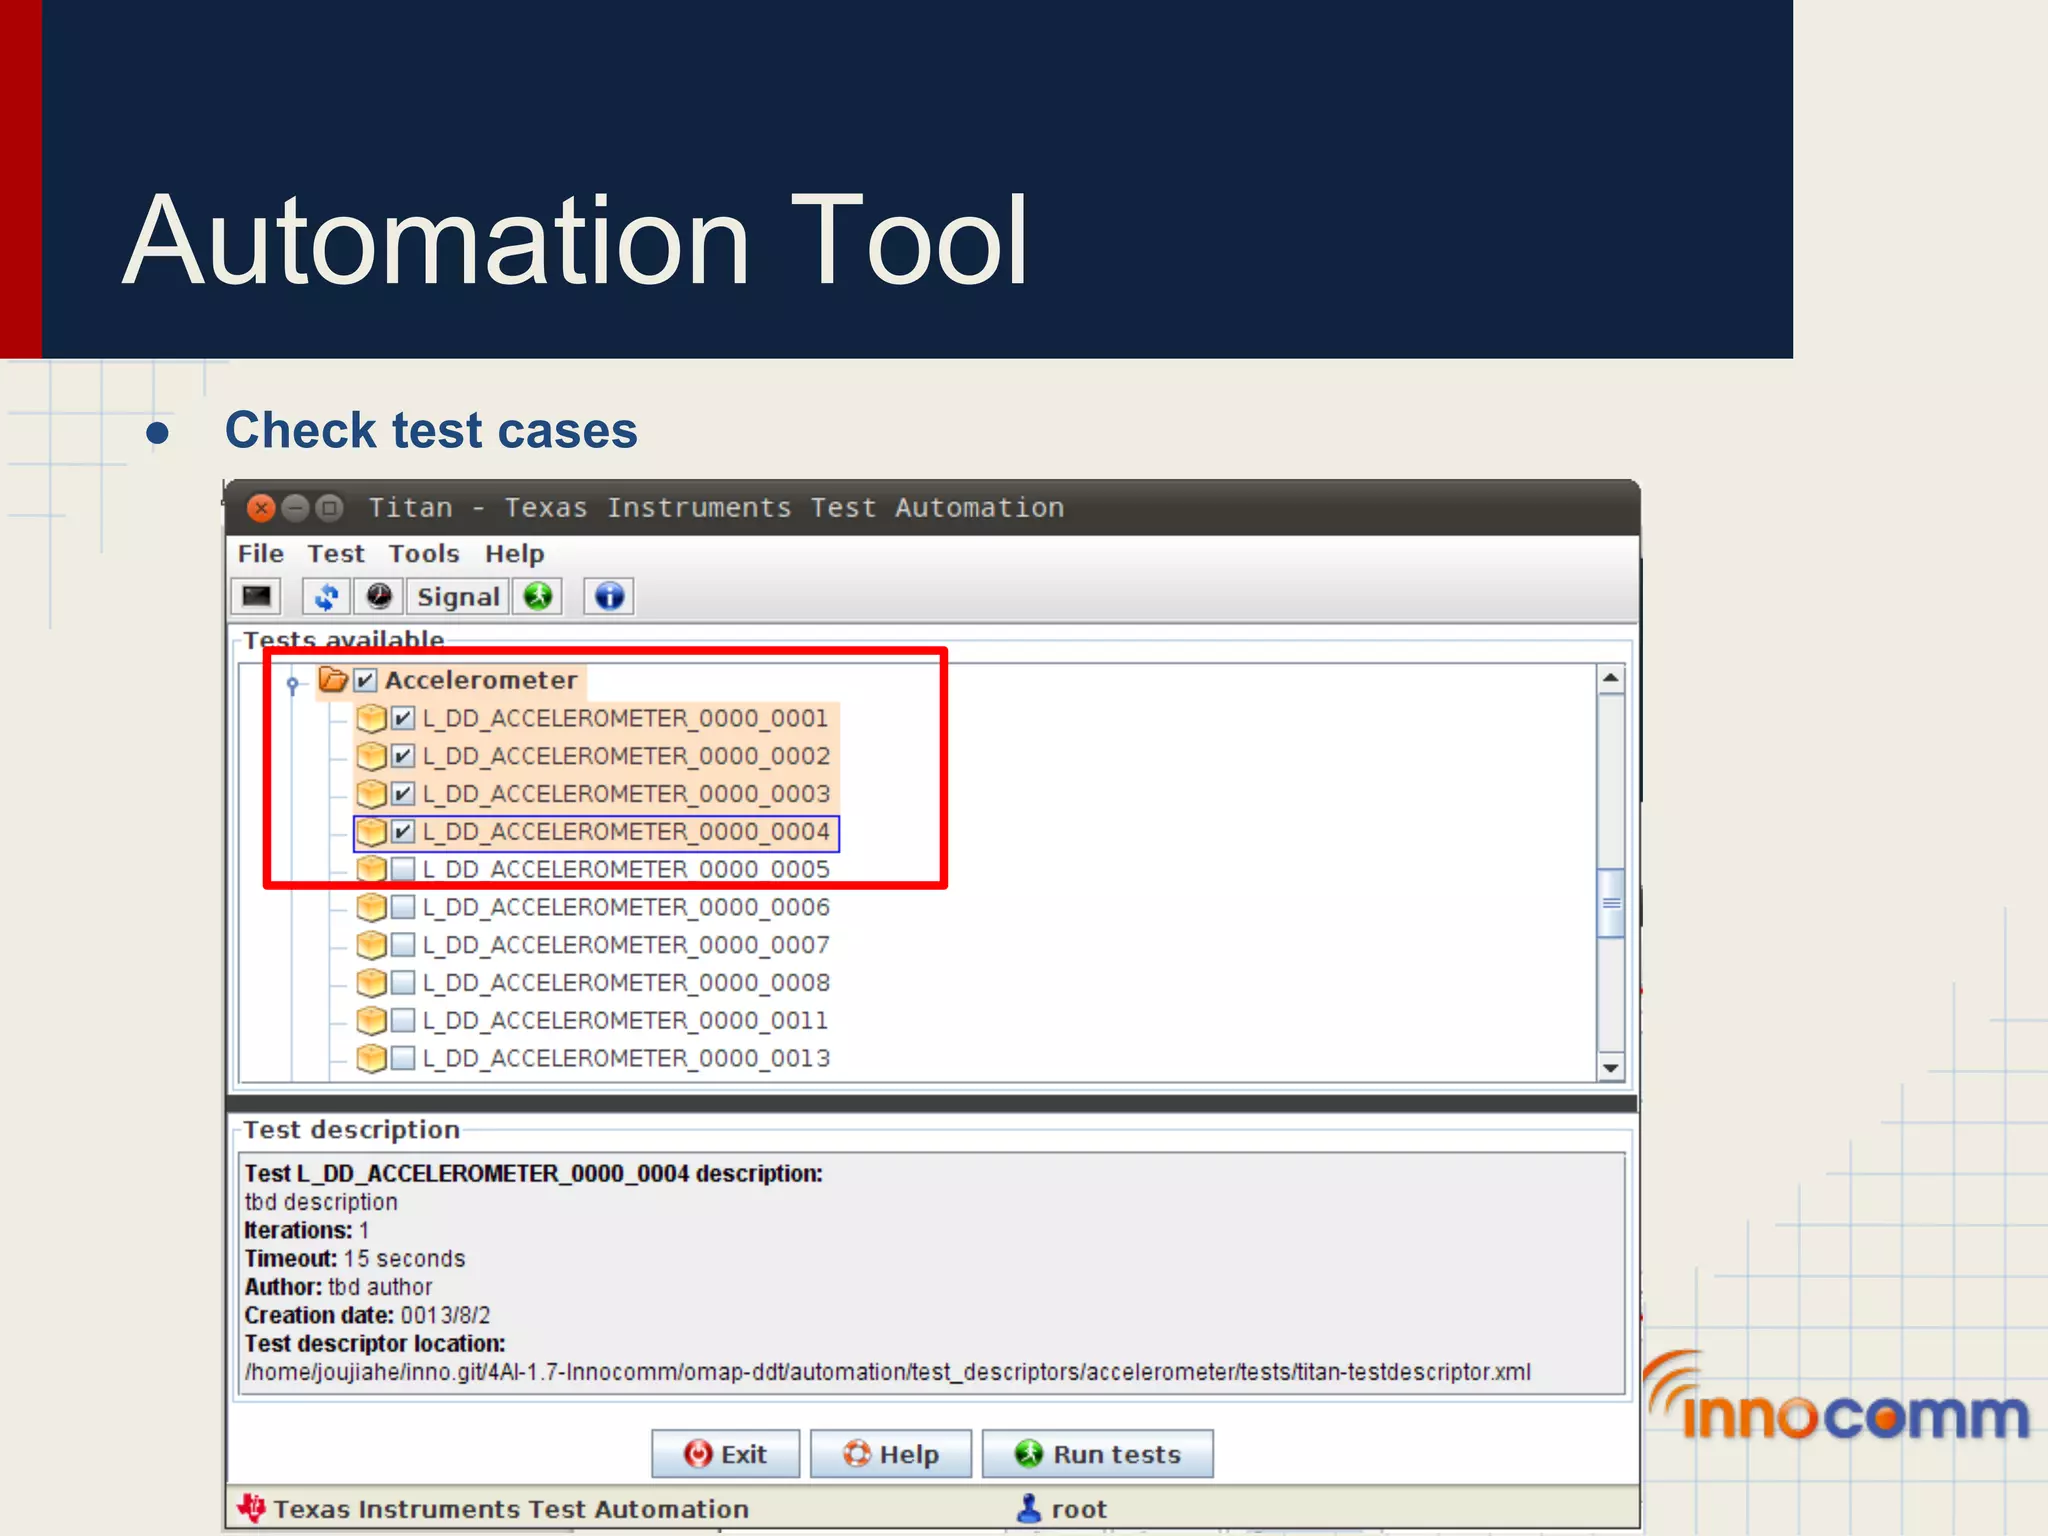Select L_DD_ACCELEROMETER_0000_0003 test label
The height and width of the screenshot is (1536, 2048).
click(x=626, y=794)
